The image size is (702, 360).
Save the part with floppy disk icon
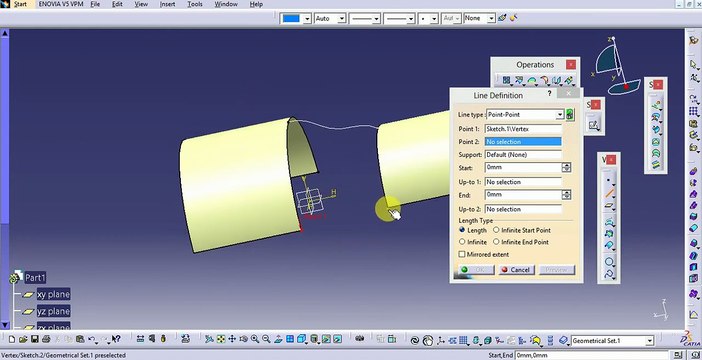pos(34,339)
